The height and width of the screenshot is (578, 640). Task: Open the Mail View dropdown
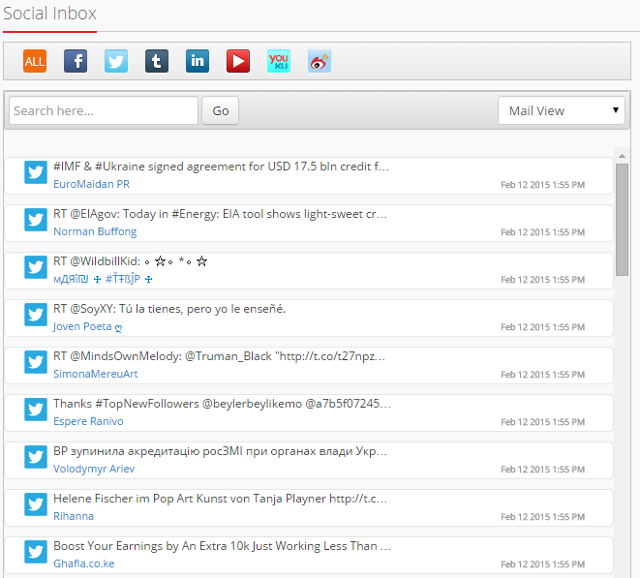[561, 111]
